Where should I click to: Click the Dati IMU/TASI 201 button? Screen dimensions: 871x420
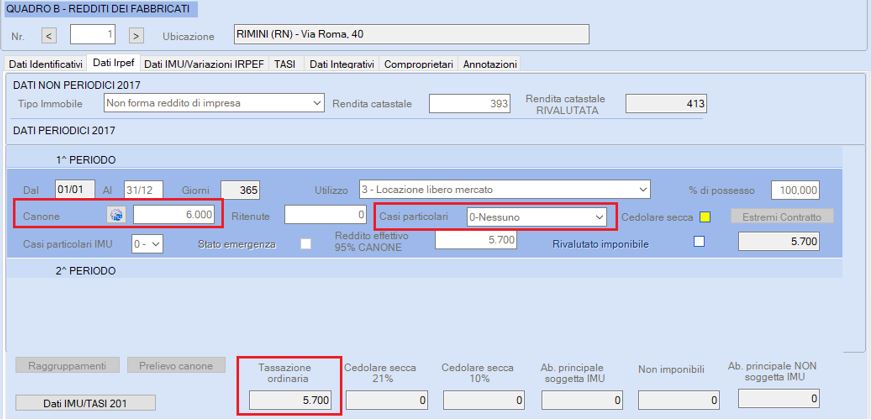(86, 403)
